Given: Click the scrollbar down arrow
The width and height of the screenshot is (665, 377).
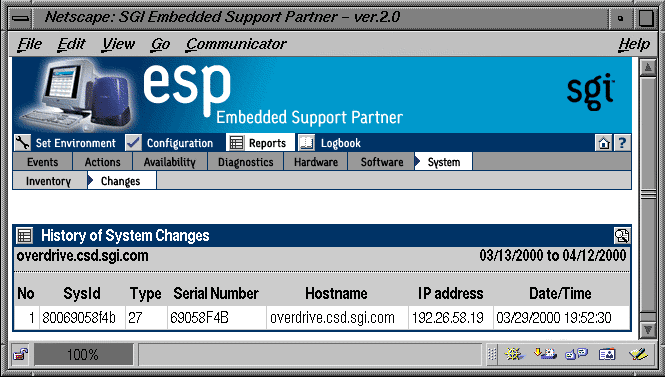Looking at the screenshot, I should click(x=648, y=330).
